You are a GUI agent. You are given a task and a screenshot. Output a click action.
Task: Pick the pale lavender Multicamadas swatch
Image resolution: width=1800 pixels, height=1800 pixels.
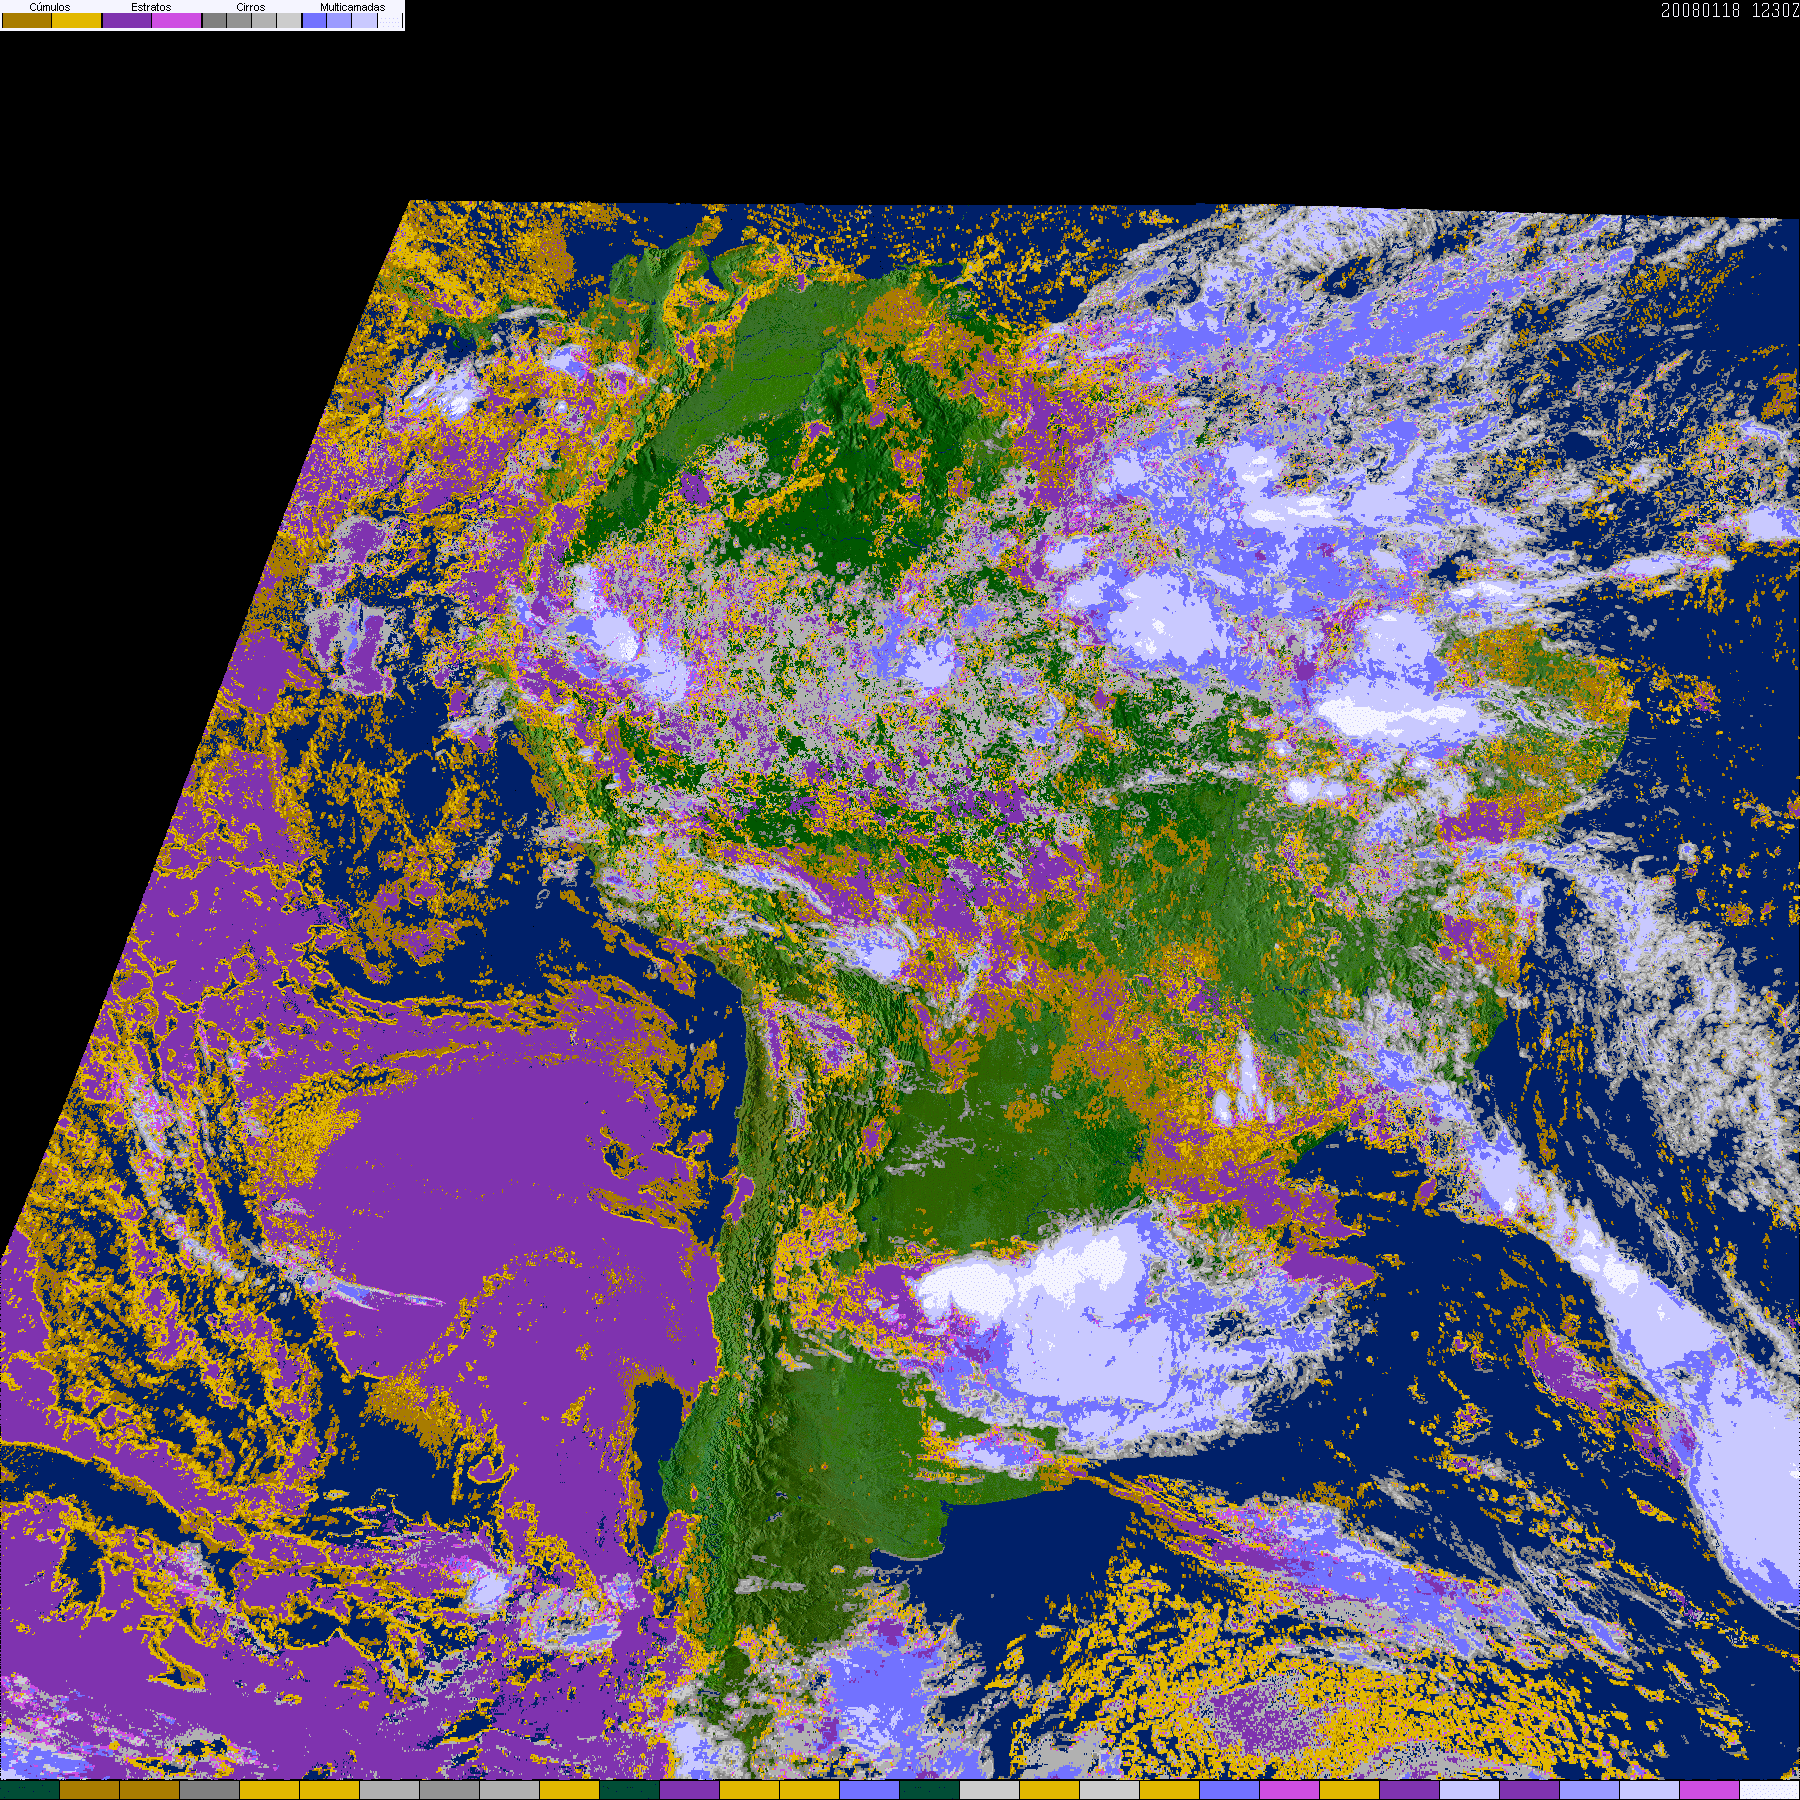364,21
